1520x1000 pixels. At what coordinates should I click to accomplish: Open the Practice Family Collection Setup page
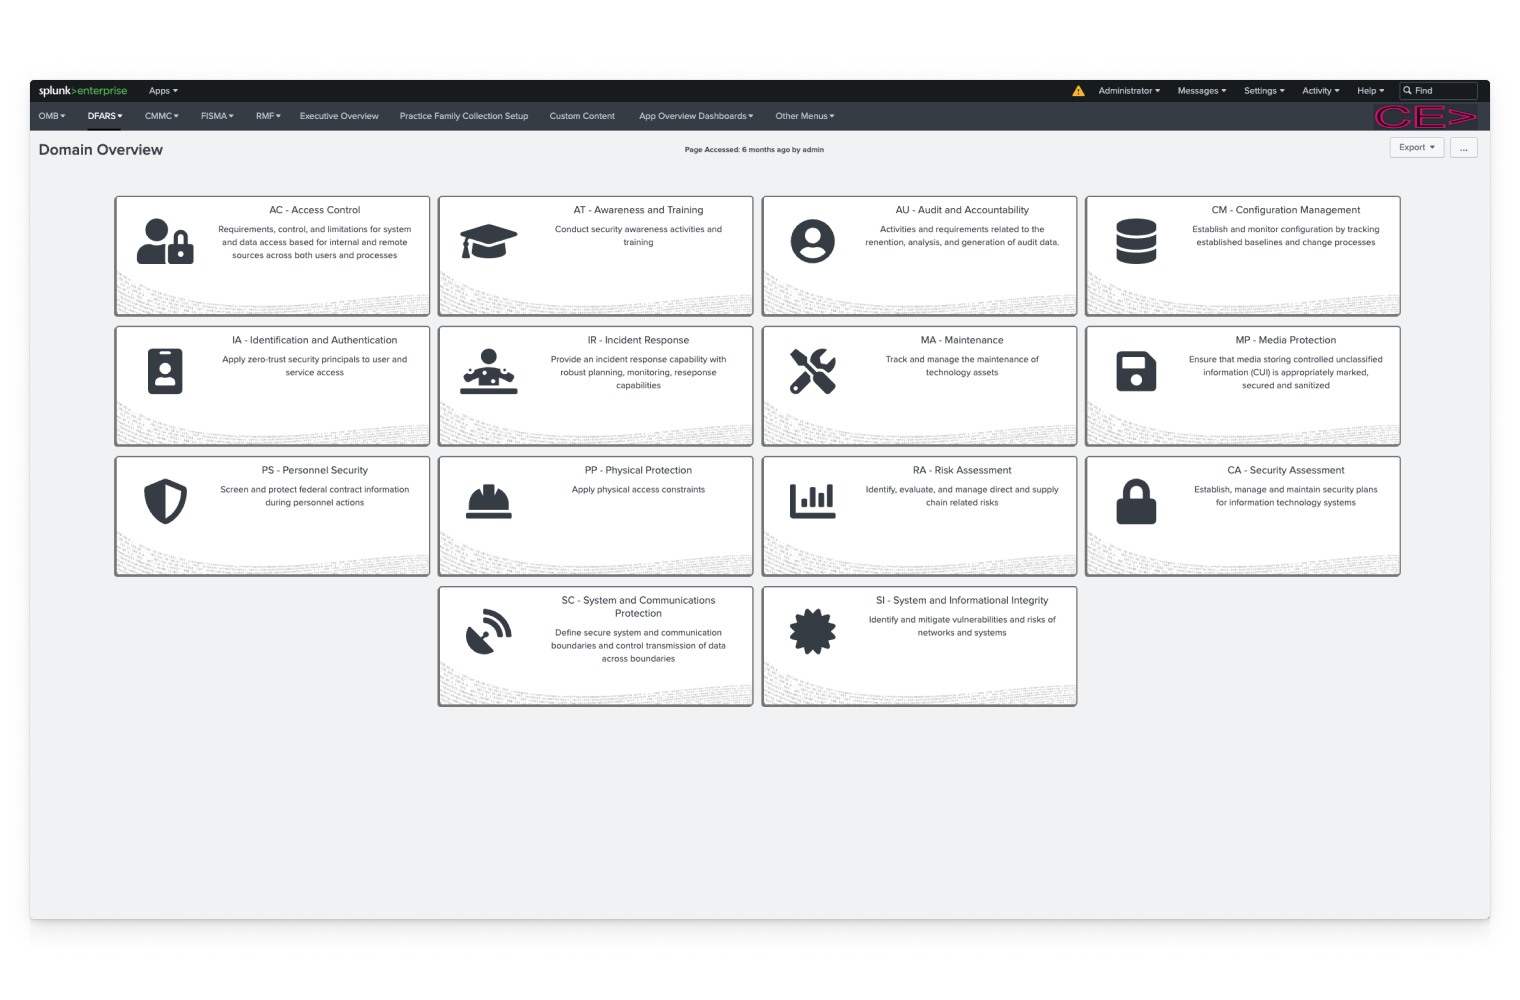point(463,116)
